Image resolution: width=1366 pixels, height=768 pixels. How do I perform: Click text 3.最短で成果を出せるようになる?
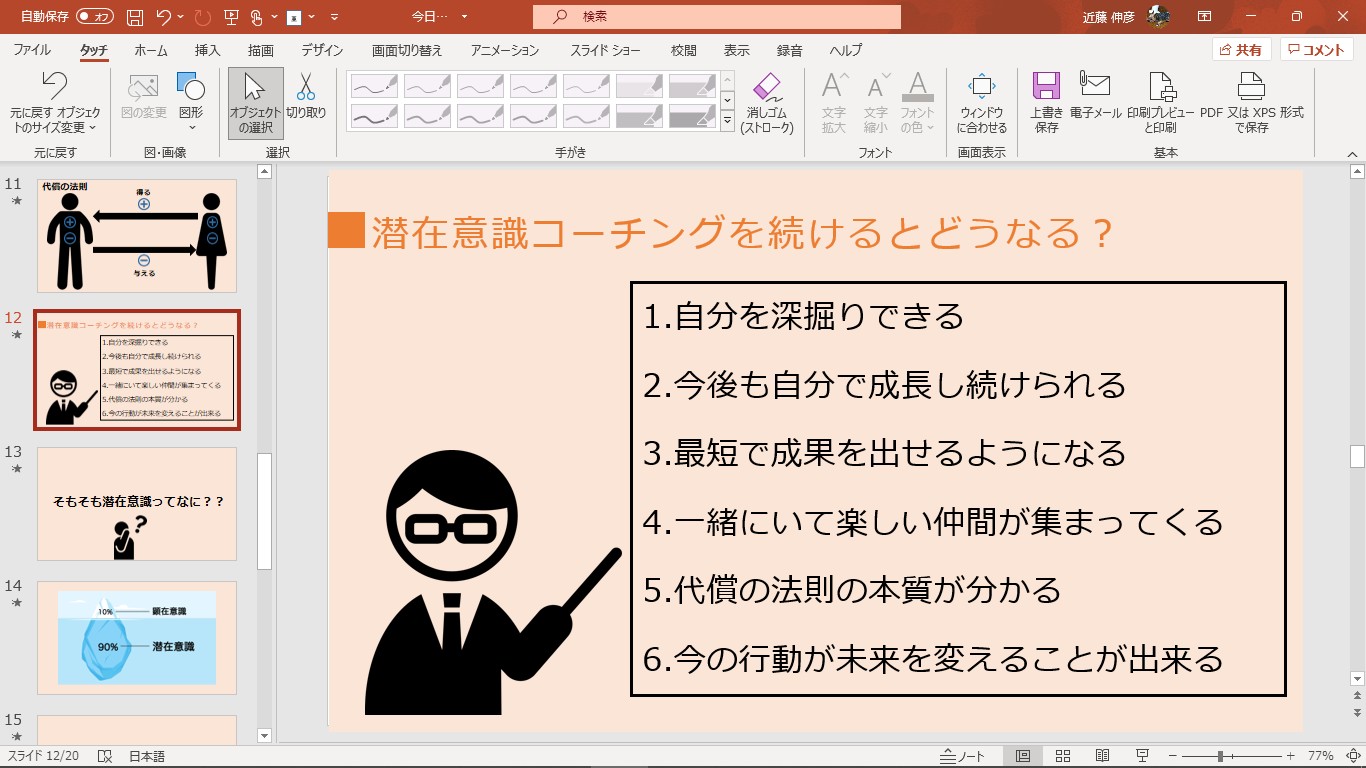(885, 453)
